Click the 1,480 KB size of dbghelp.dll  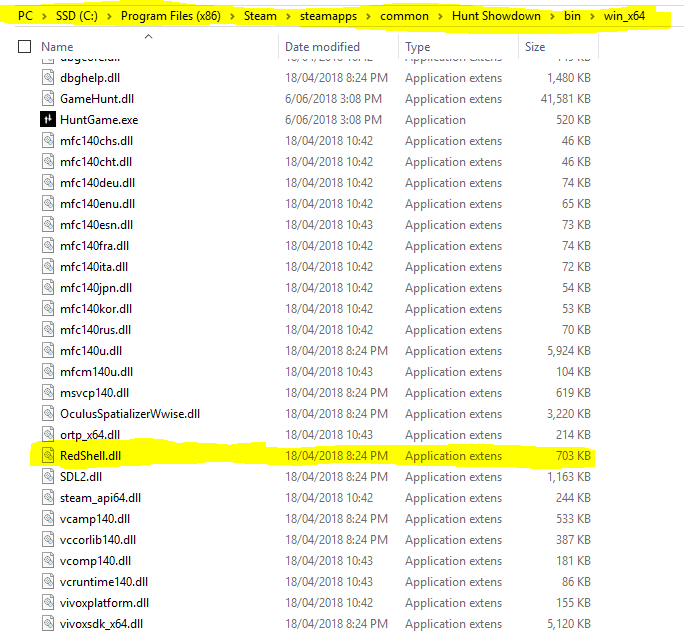tap(569, 78)
